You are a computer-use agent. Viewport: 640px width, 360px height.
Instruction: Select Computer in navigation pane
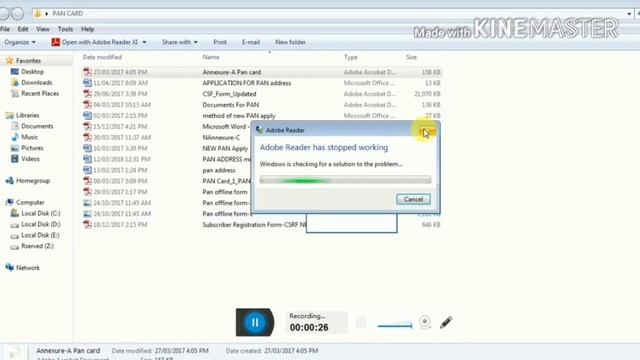coord(30,202)
